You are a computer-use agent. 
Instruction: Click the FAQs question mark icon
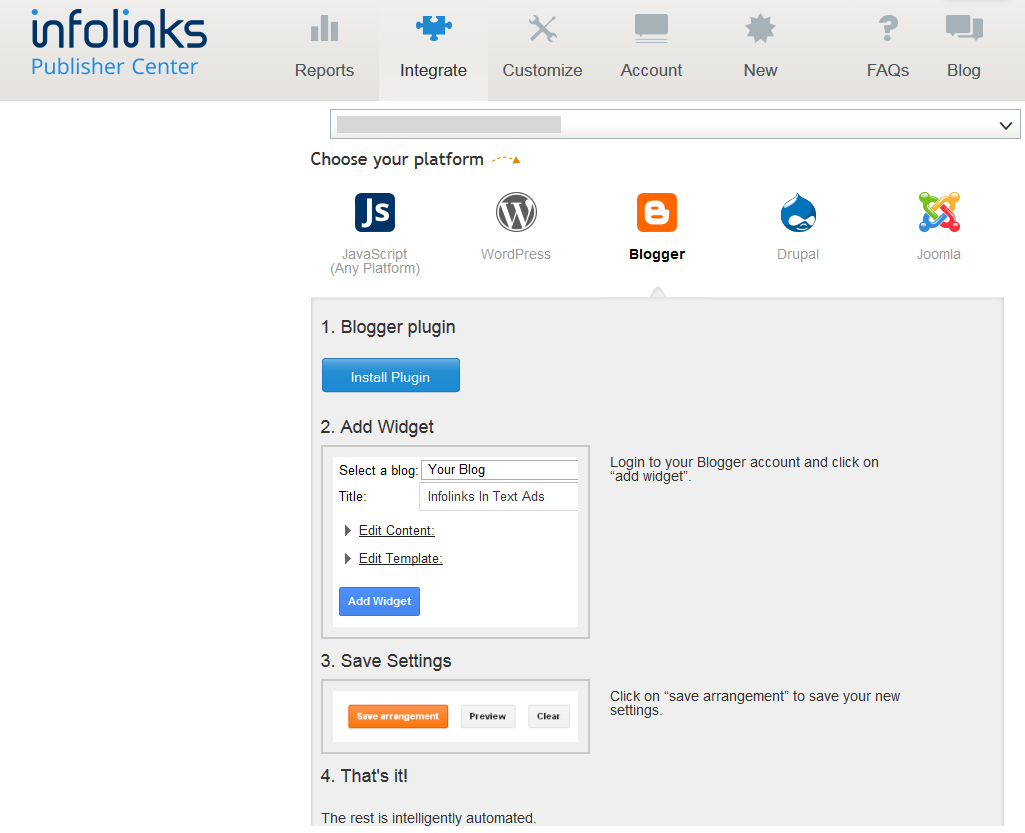click(888, 28)
